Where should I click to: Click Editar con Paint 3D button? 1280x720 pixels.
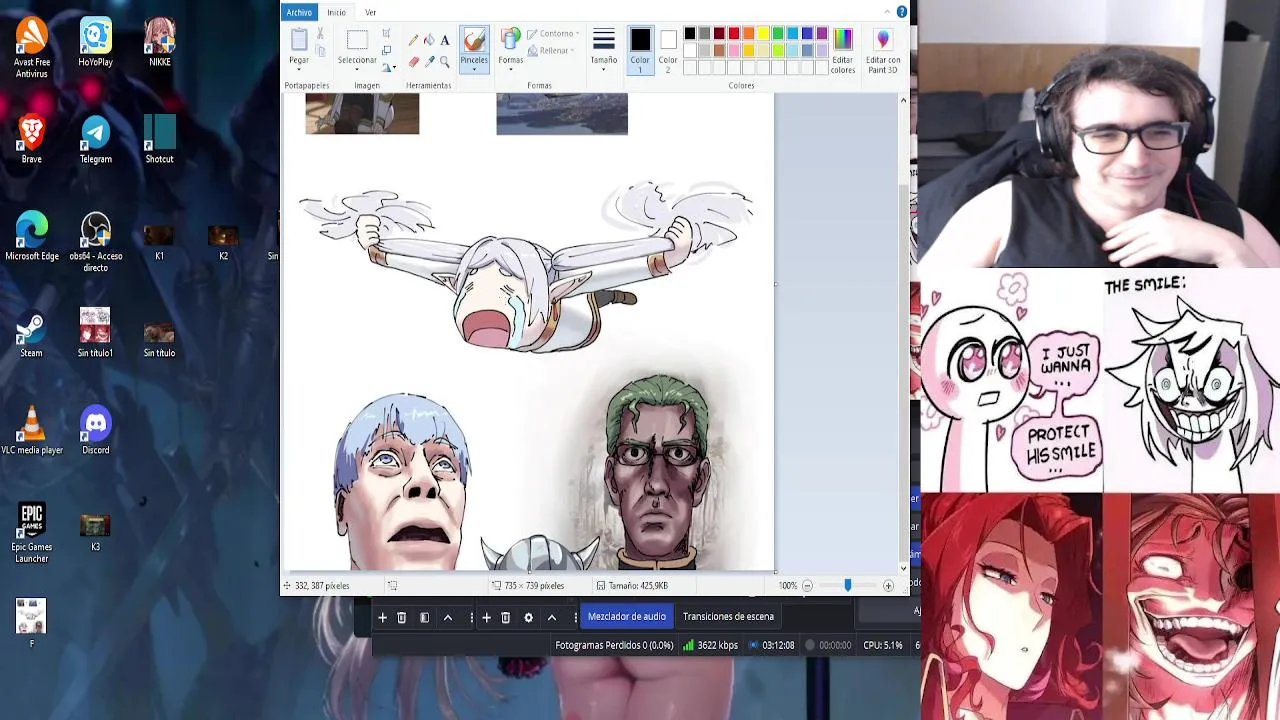click(x=883, y=51)
